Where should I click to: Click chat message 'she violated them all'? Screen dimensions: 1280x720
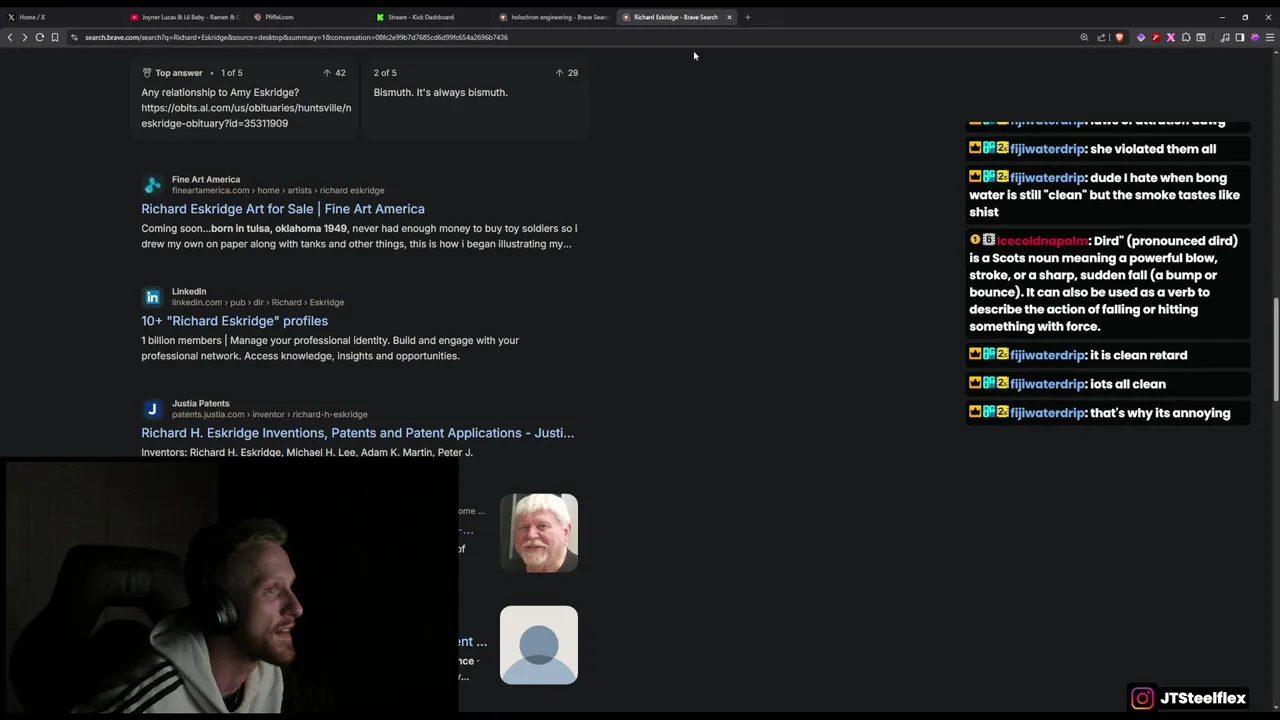click(1153, 149)
